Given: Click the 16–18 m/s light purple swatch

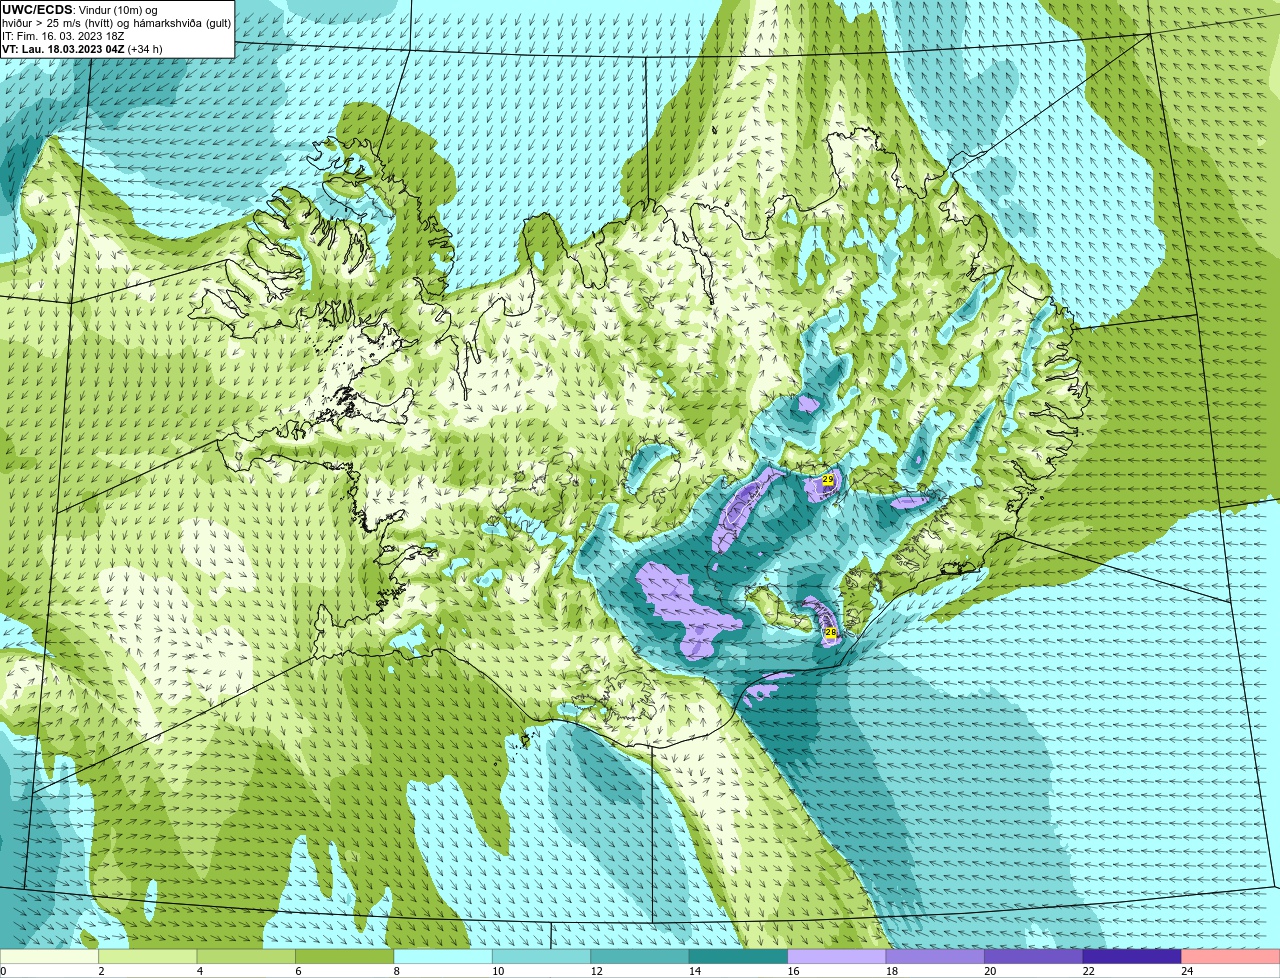Looking at the screenshot, I should click(837, 957).
